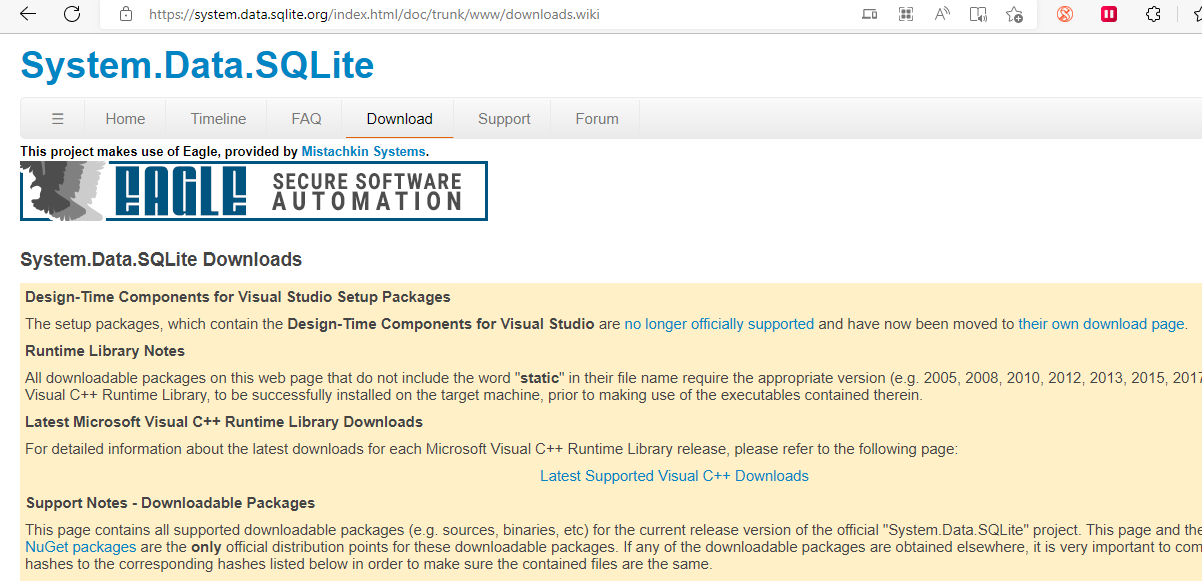Open Immersive Reader with audio icon
1202x581 pixels.
pos(978,14)
